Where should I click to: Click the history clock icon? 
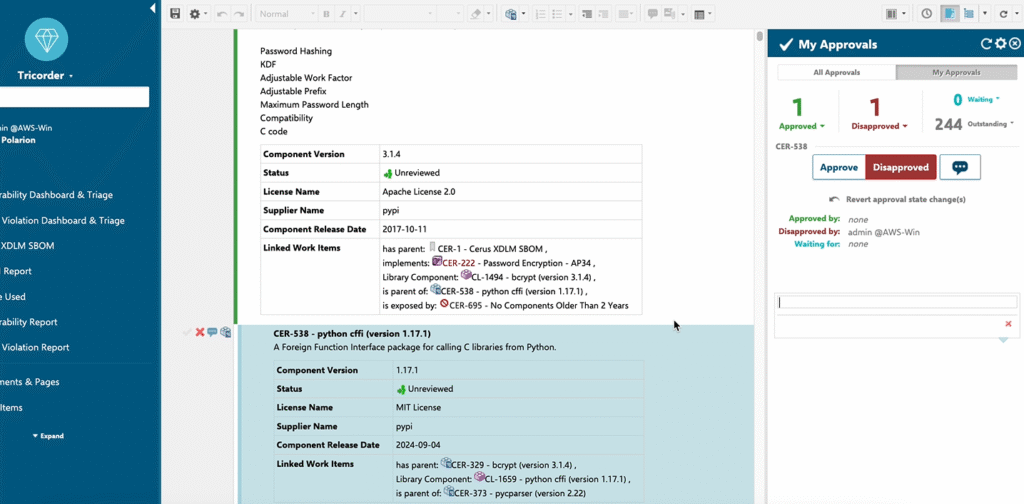coord(926,14)
